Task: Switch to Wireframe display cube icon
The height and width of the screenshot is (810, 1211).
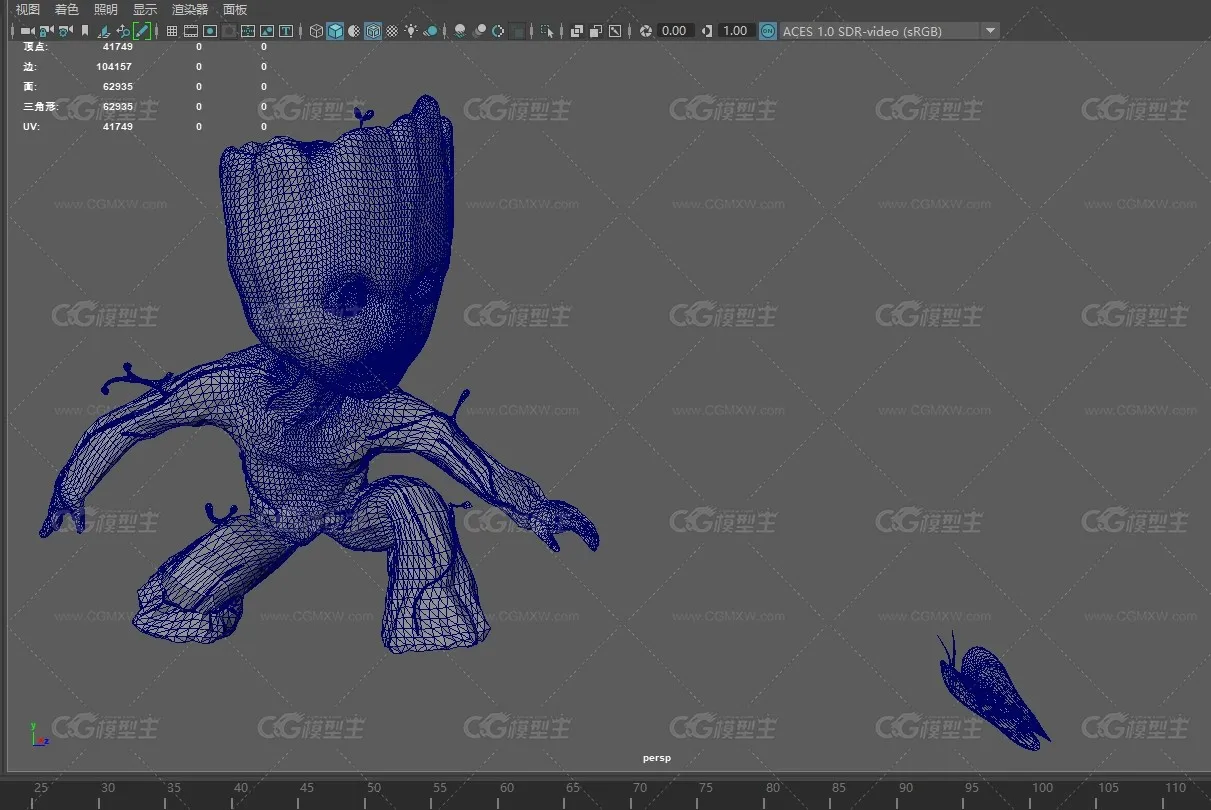Action: [316, 31]
